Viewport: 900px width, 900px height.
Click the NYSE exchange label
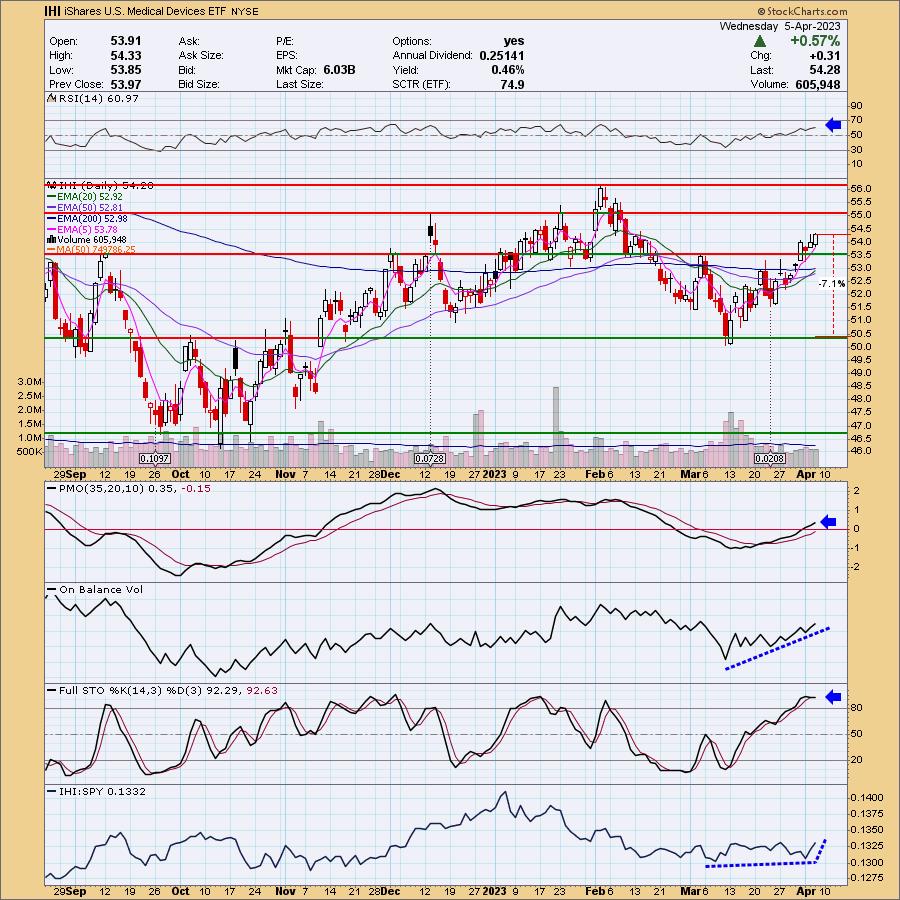pyautogui.click(x=244, y=11)
